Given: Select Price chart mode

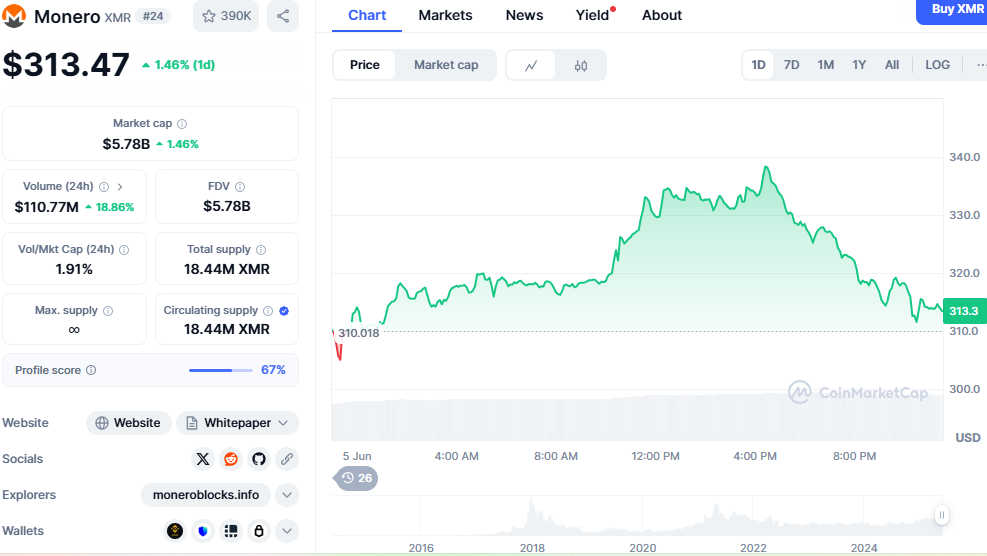Looking at the screenshot, I should click(x=364, y=65).
